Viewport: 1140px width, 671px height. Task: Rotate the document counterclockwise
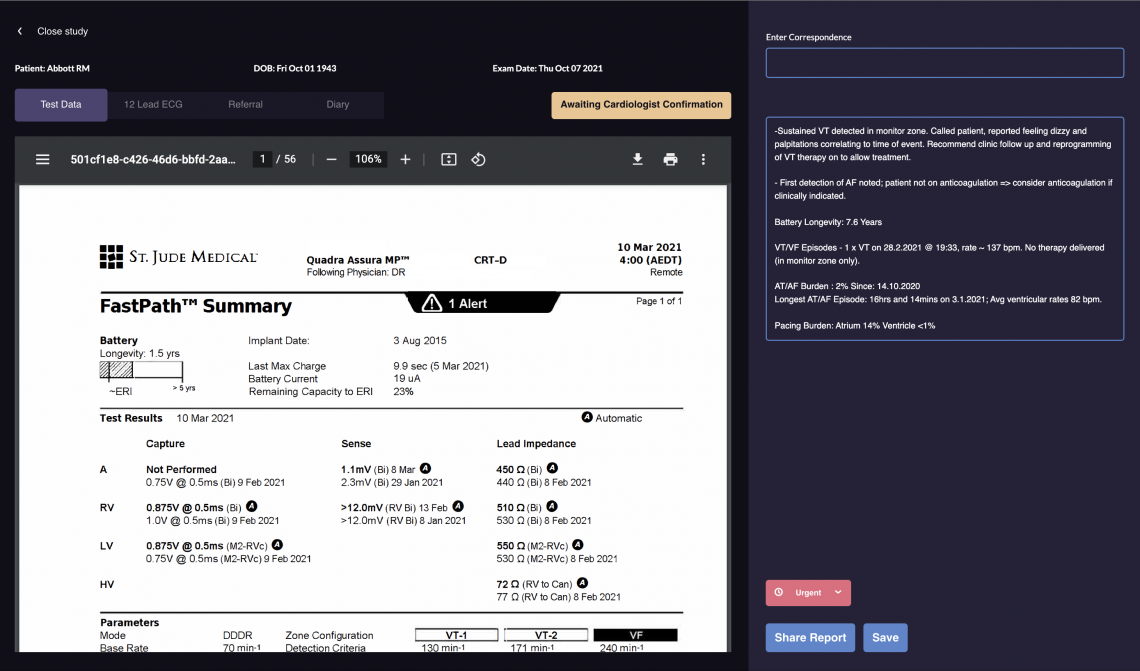(x=478, y=159)
